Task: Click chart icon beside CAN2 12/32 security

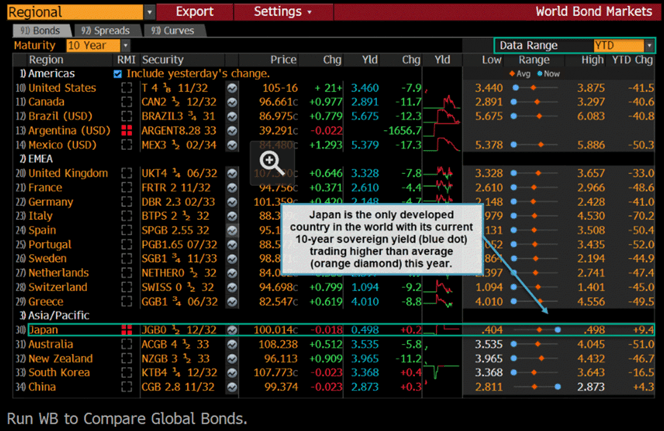Action: pyautogui.click(x=232, y=102)
